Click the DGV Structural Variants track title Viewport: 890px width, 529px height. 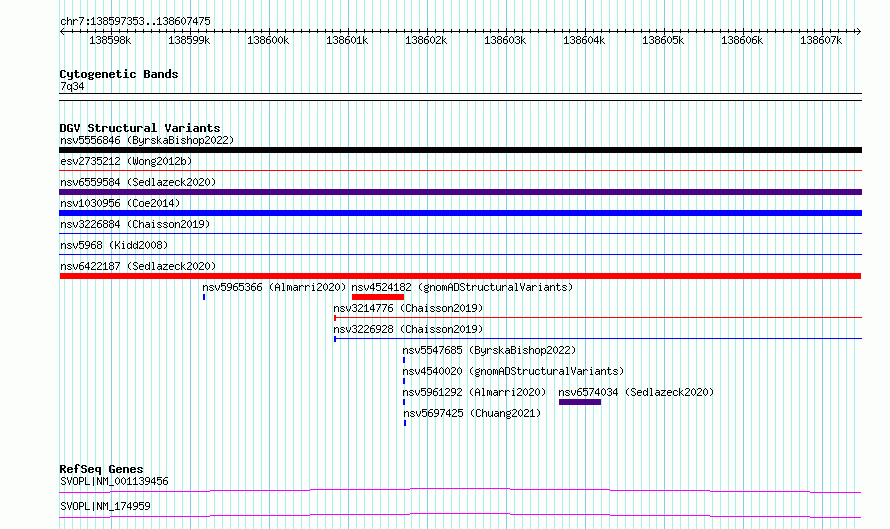(140, 128)
